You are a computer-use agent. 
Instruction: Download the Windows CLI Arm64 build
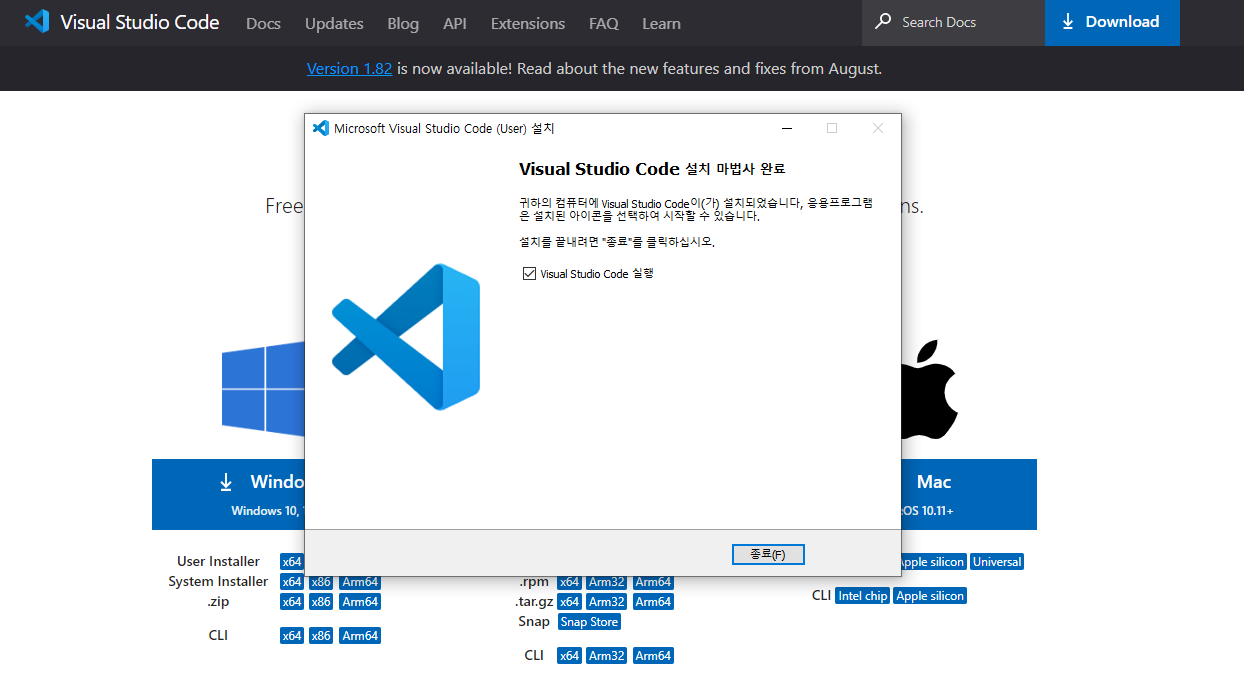click(360, 636)
